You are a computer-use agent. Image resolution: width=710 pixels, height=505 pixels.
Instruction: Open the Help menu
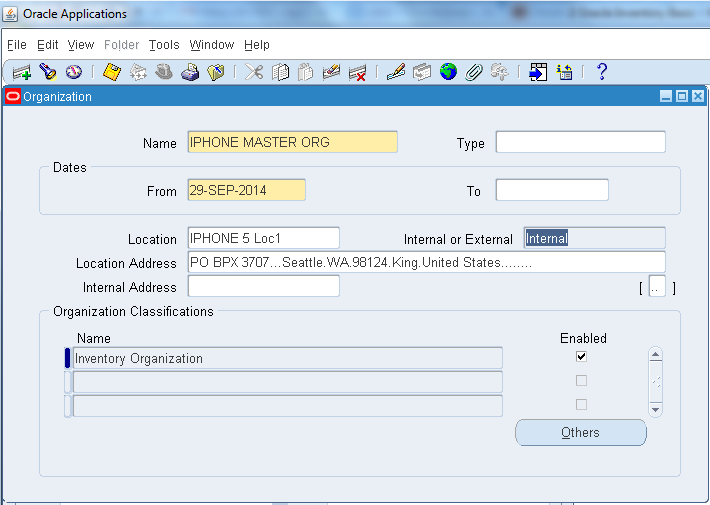click(257, 45)
